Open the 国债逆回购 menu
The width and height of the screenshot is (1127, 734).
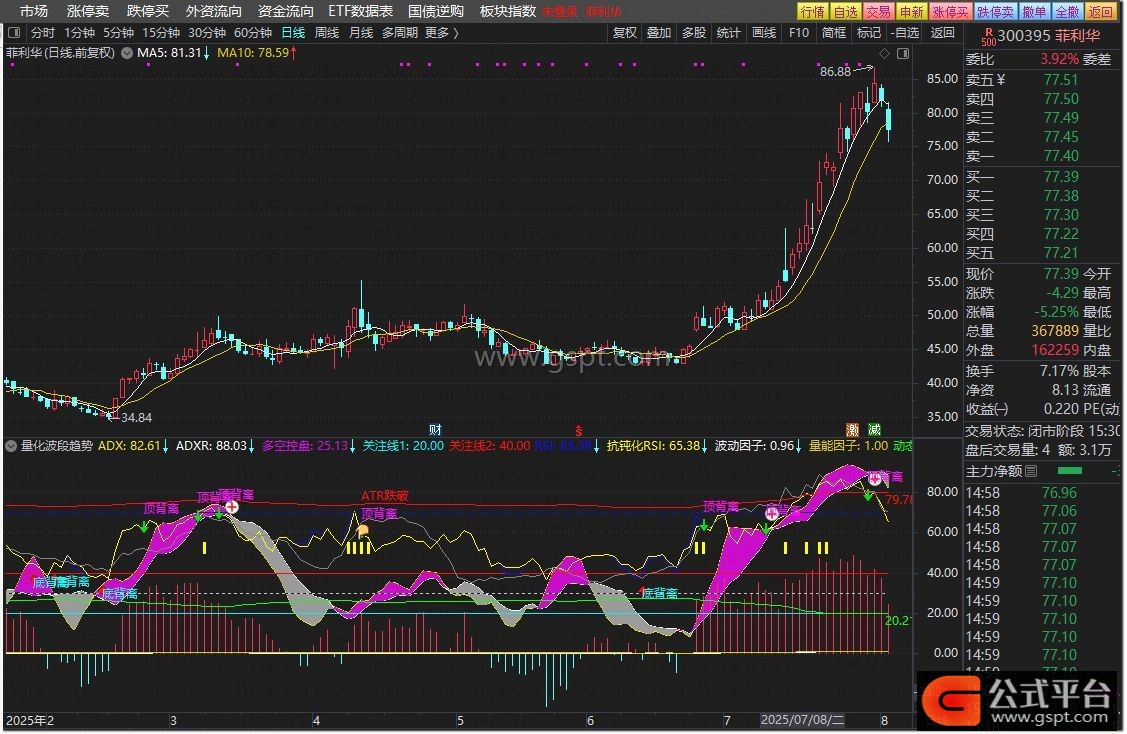(x=436, y=11)
